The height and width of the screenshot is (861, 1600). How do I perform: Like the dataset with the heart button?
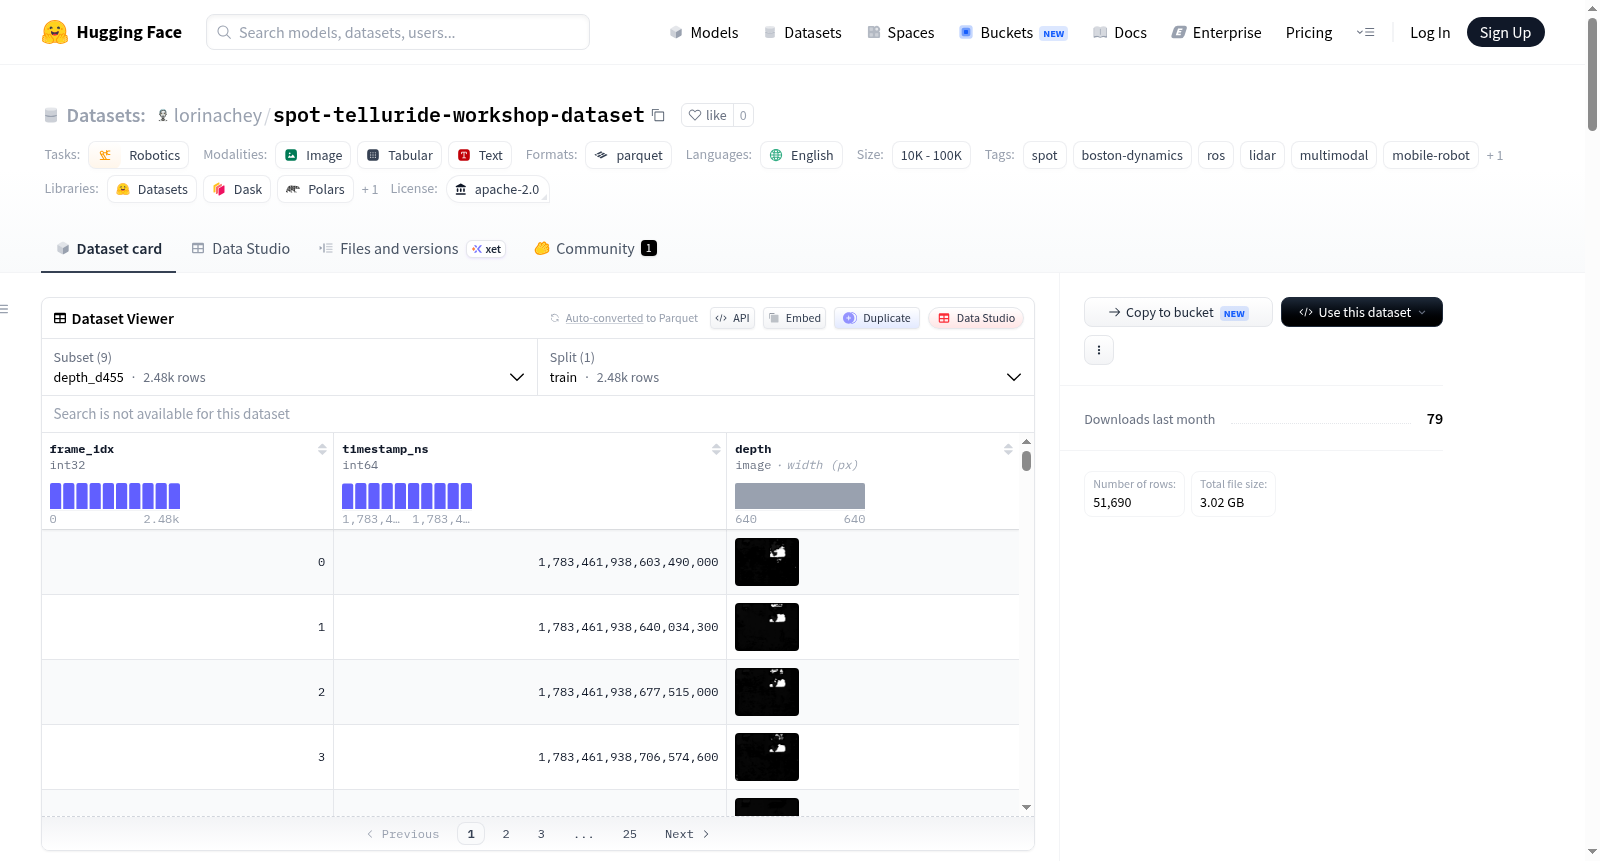coord(707,115)
